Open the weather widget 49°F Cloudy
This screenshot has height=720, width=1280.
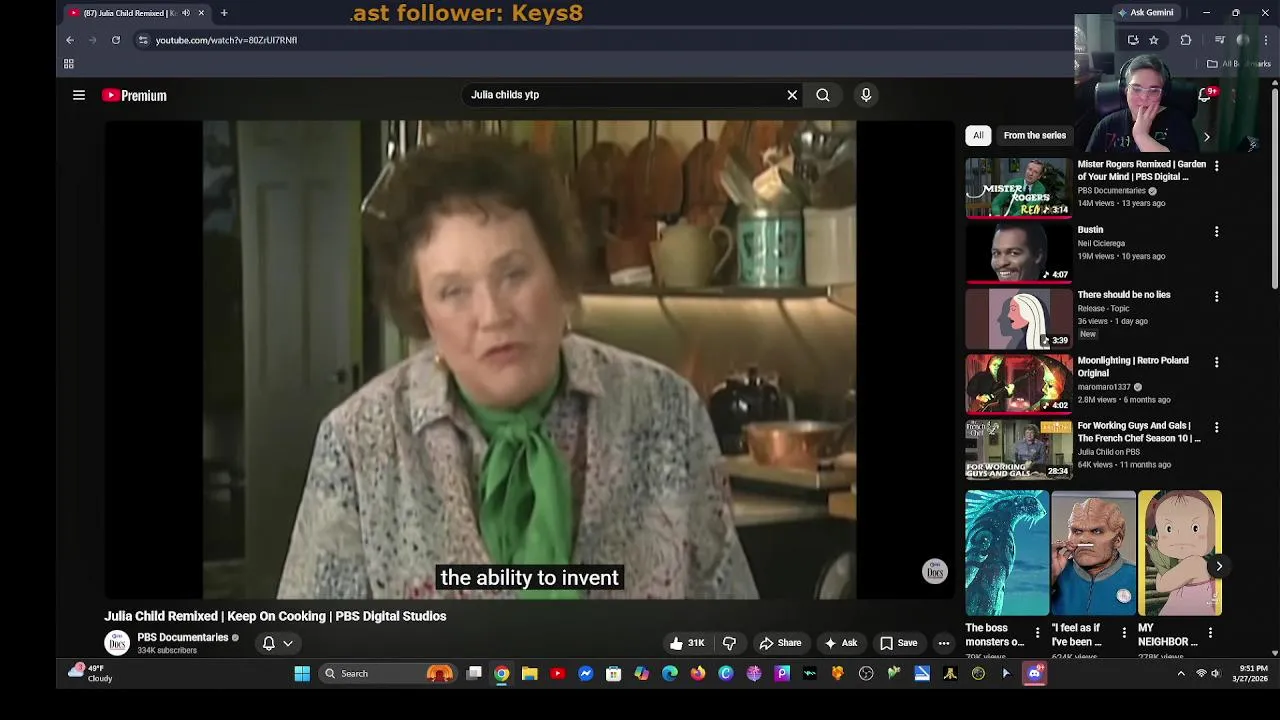(x=91, y=673)
